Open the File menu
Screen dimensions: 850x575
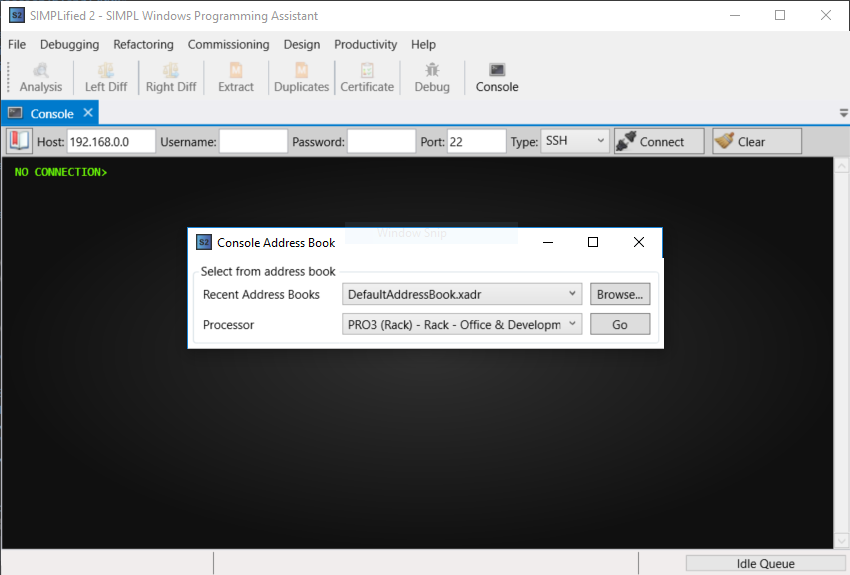coord(17,44)
